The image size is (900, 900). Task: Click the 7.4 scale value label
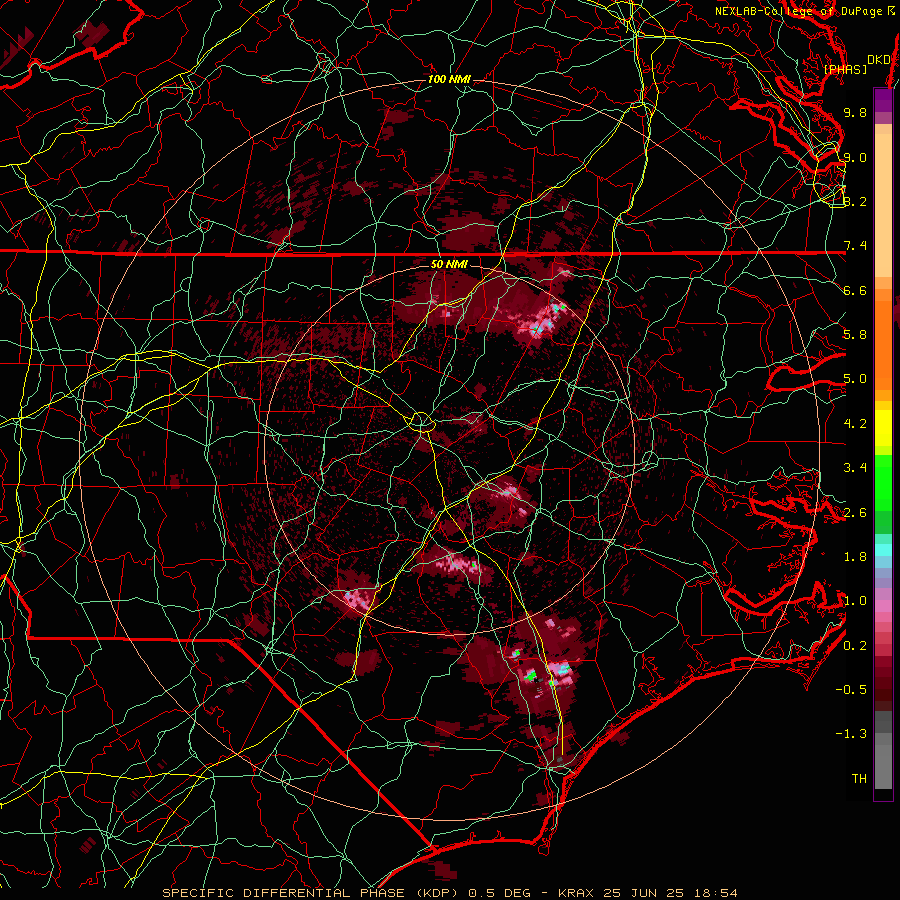click(855, 246)
